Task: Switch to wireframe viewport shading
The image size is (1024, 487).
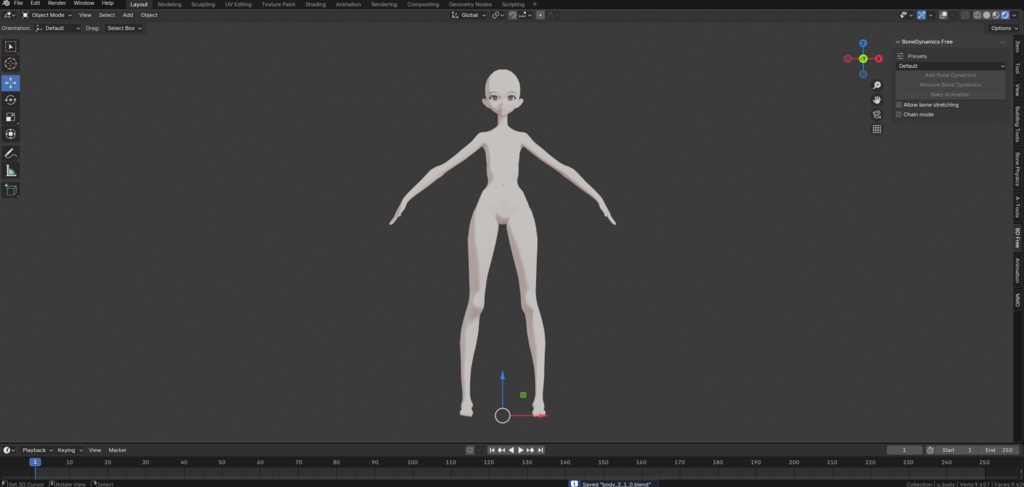Action: pyautogui.click(x=977, y=15)
